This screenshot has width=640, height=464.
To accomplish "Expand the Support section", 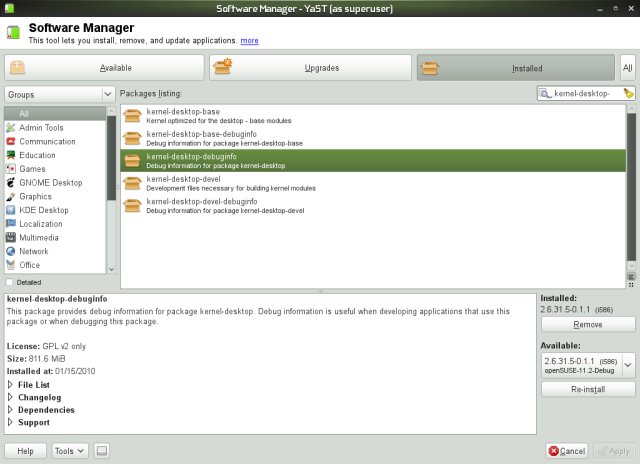I will tap(11, 422).
